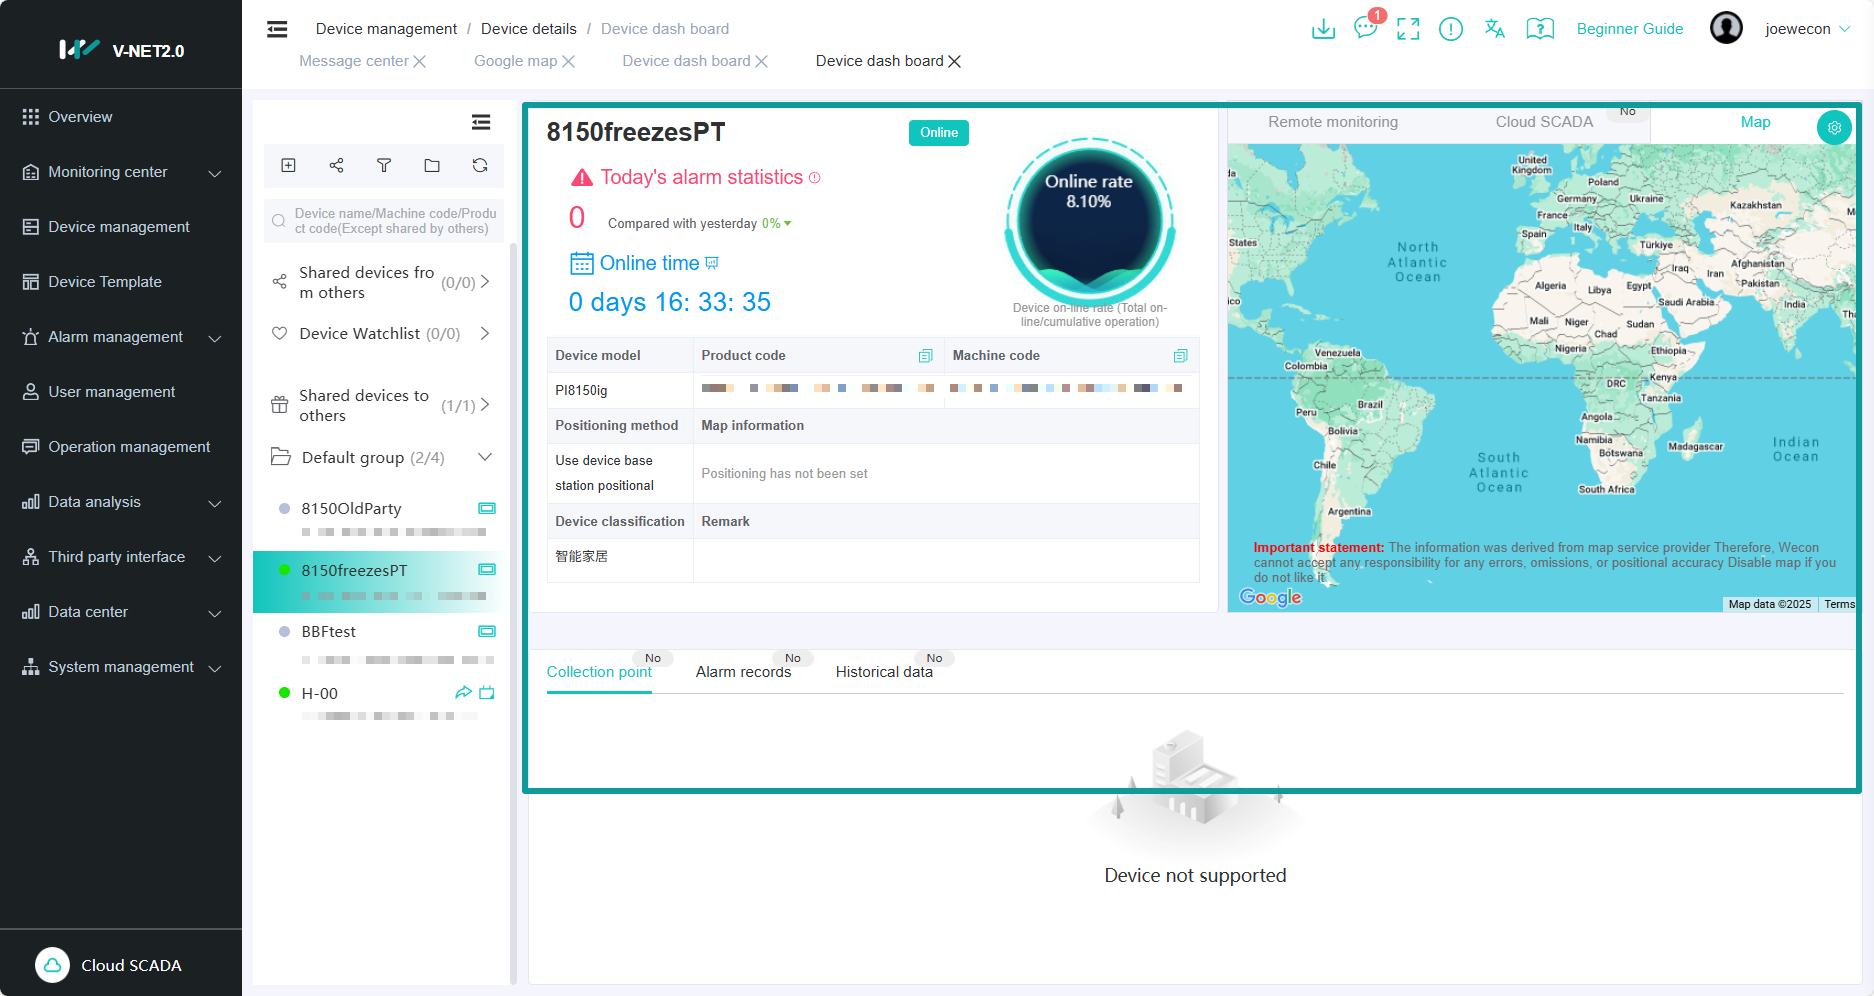
Task: Open the filter funnel icon
Action: tap(384, 165)
